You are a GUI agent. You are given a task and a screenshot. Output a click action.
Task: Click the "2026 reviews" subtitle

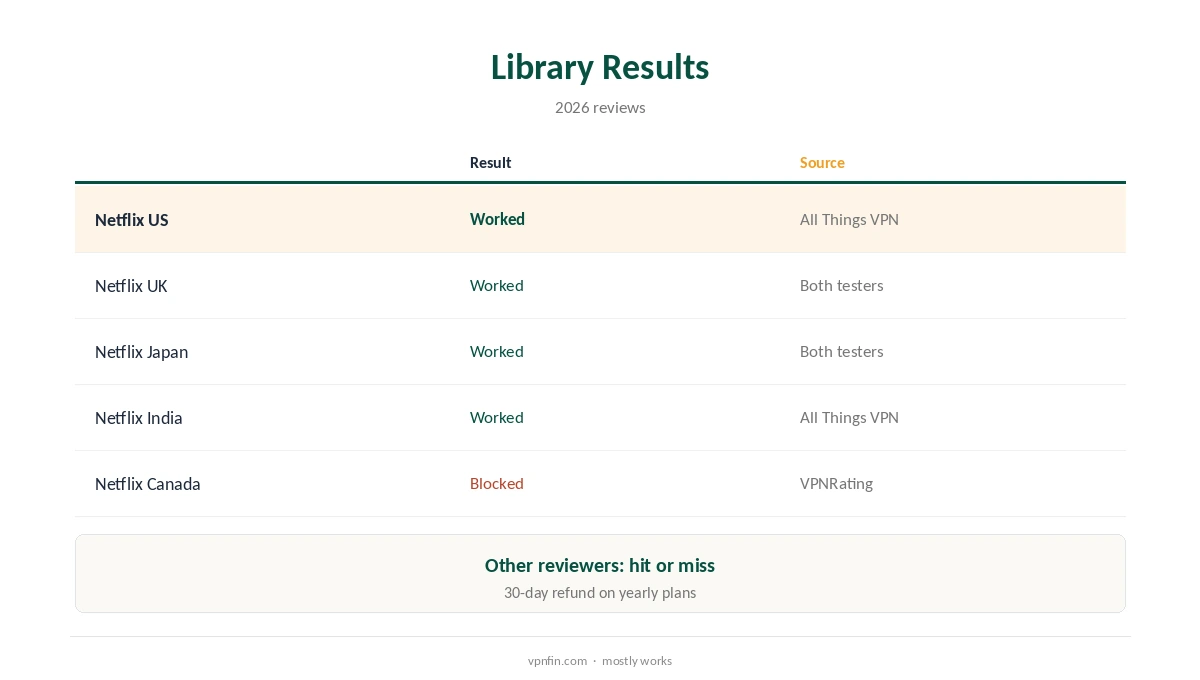pos(600,107)
